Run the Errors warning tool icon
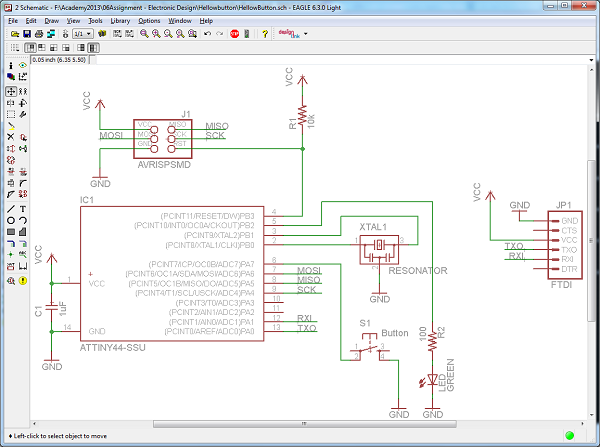Image resolution: width=600 pixels, height=447 pixels. [x=23, y=281]
